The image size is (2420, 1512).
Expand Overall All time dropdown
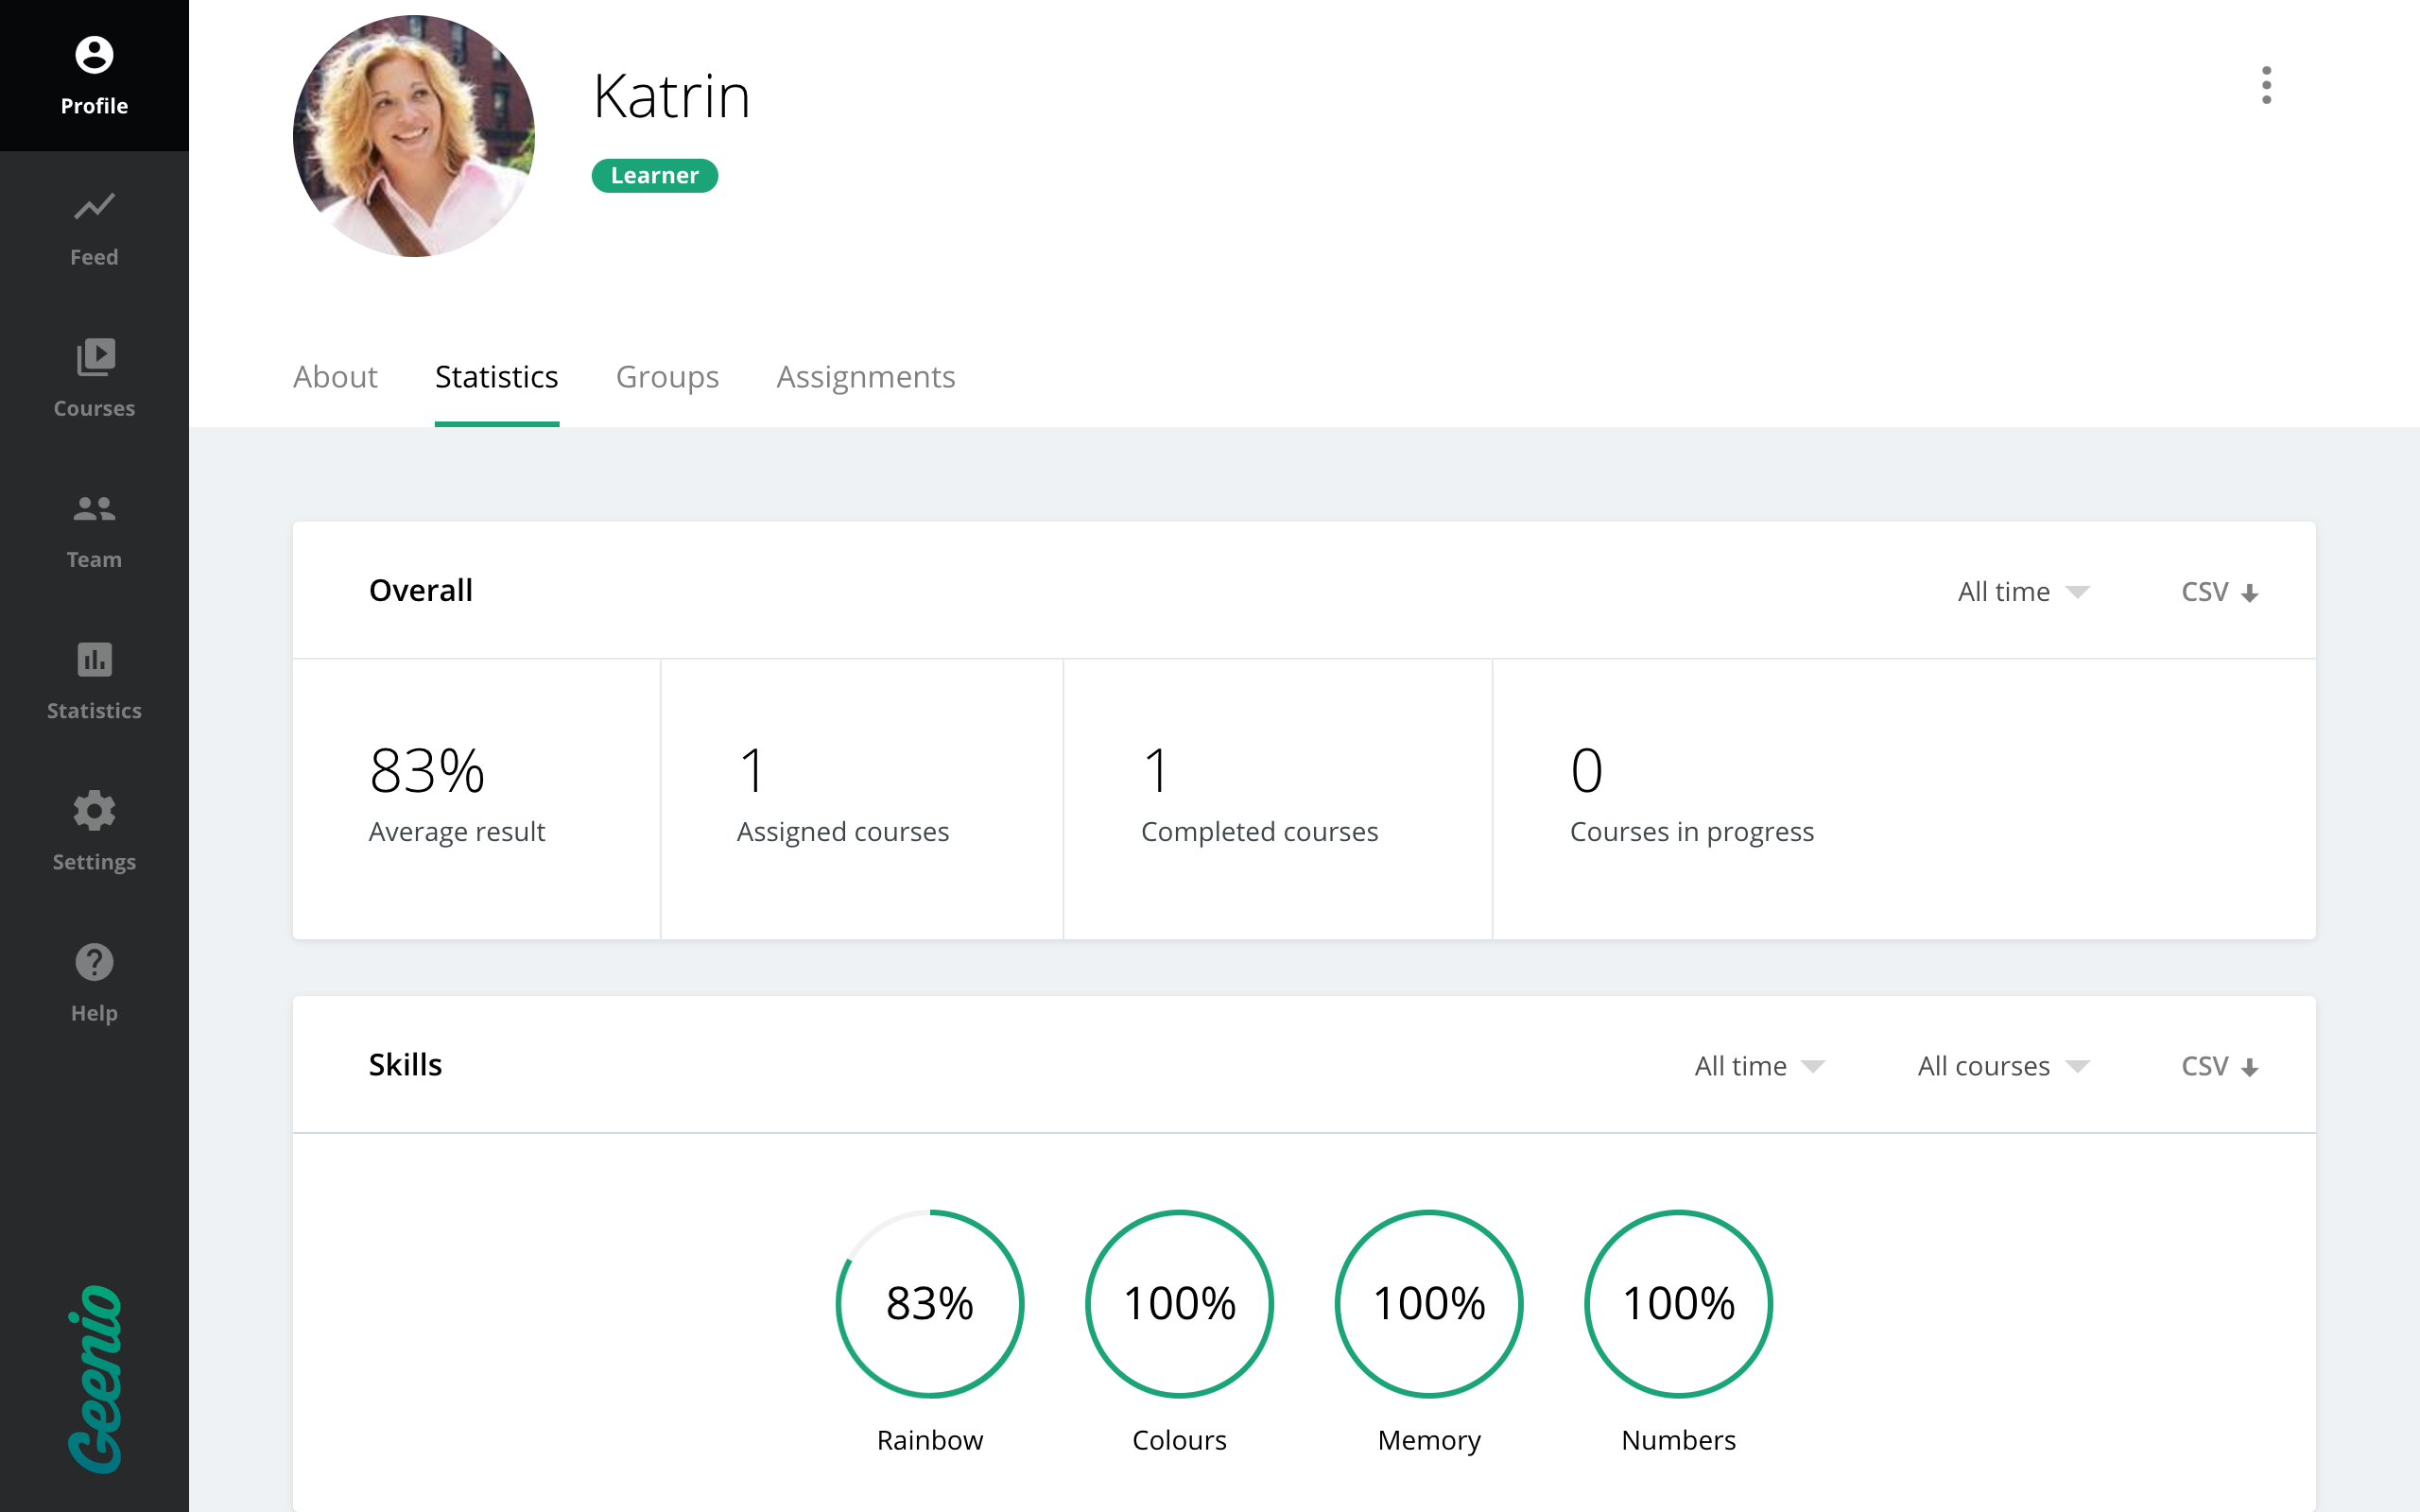coord(2022,592)
